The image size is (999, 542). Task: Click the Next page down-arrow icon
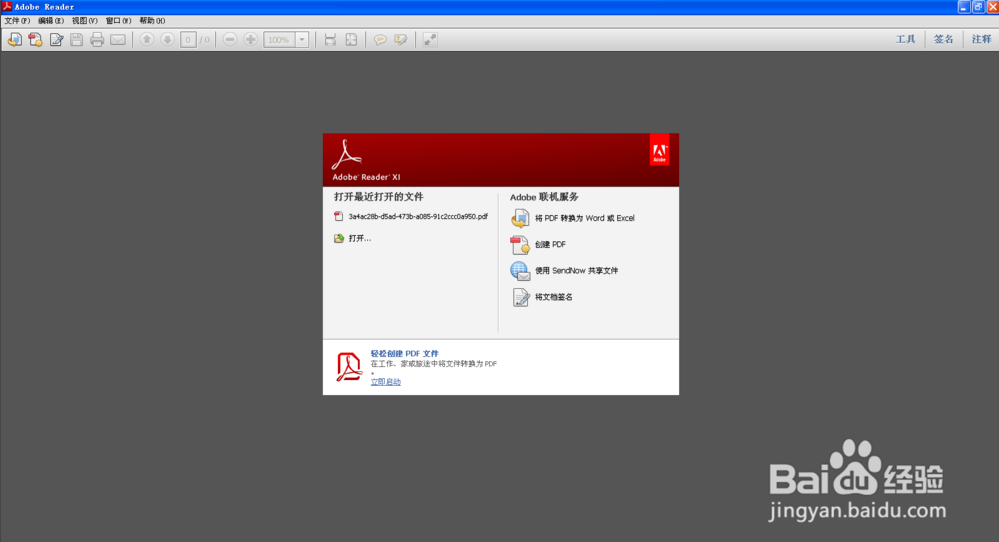pyautogui.click(x=168, y=39)
